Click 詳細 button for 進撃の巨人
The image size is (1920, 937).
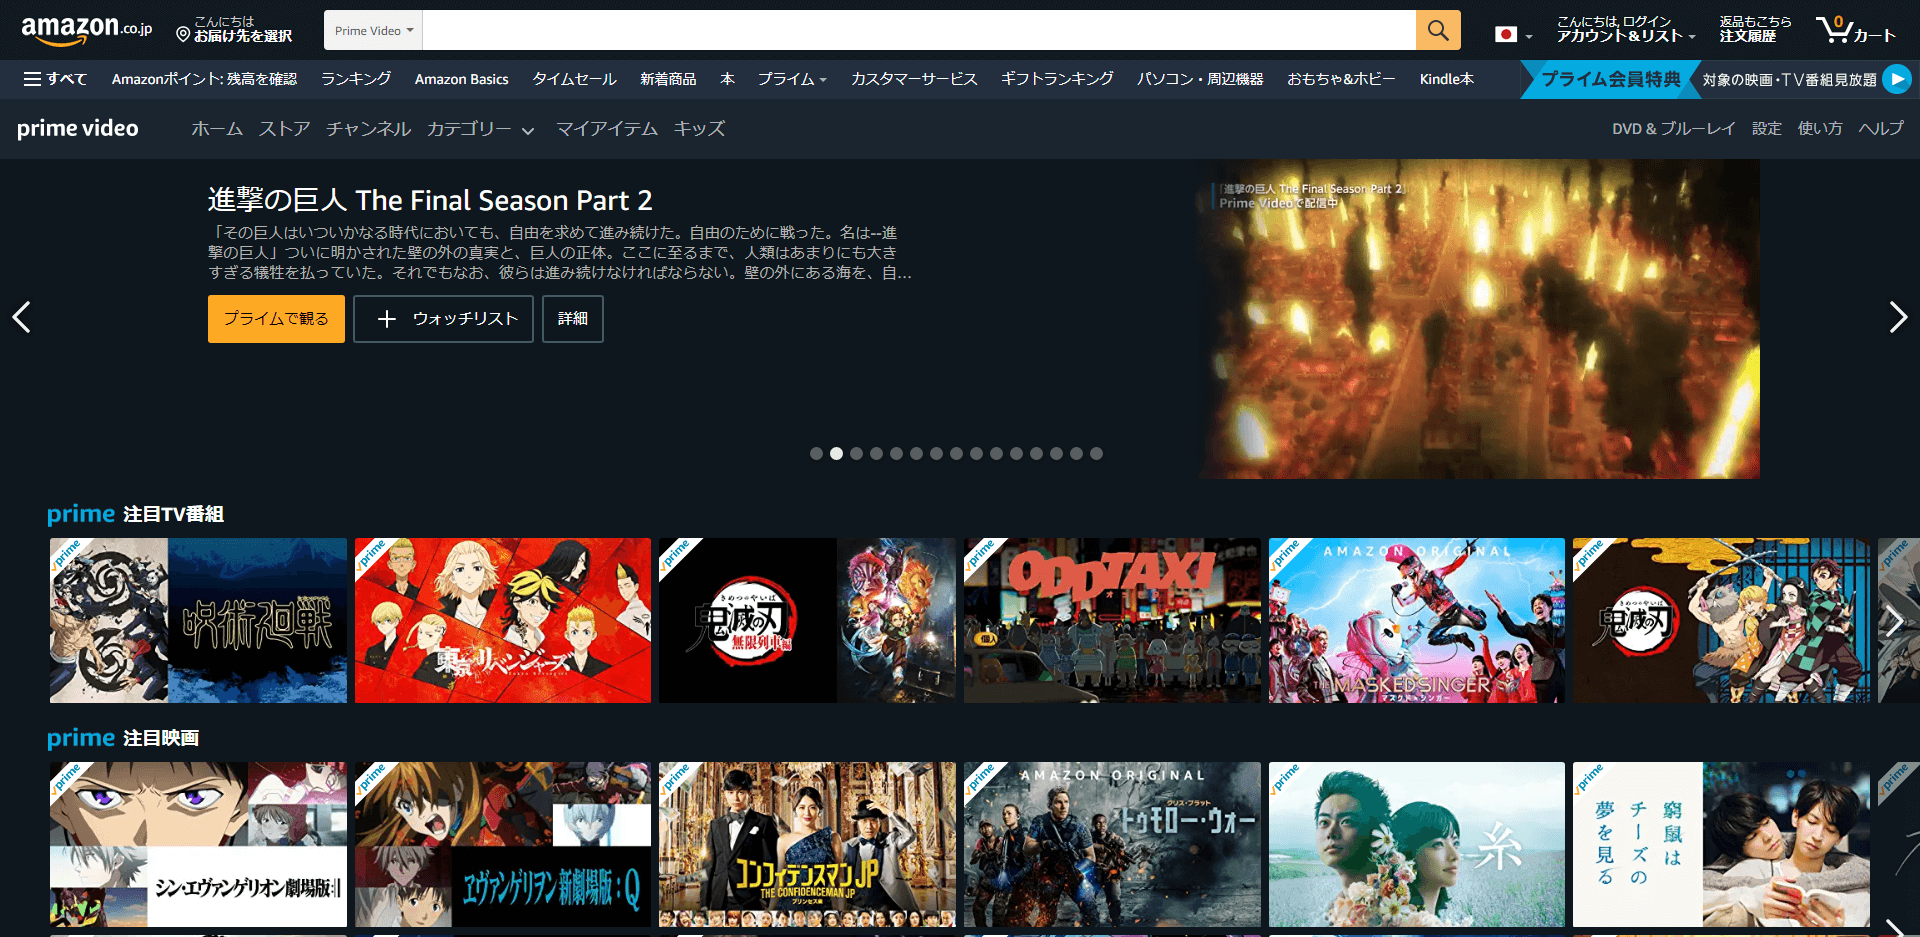[x=573, y=318]
